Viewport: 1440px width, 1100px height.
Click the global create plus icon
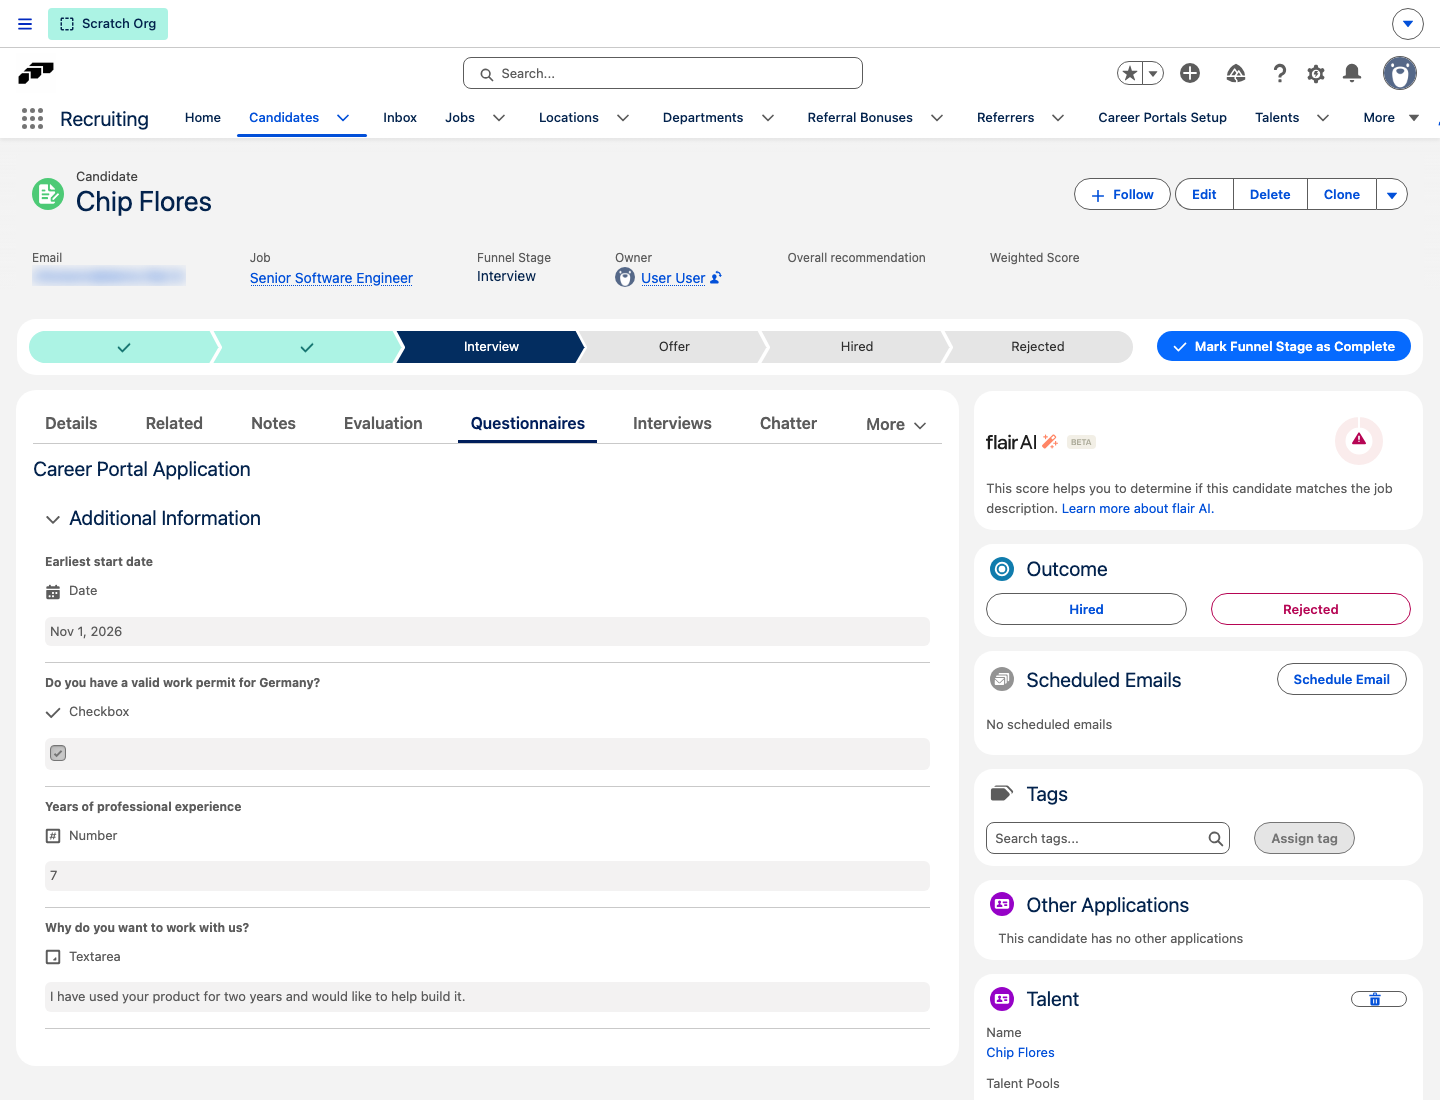pyautogui.click(x=1190, y=73)
